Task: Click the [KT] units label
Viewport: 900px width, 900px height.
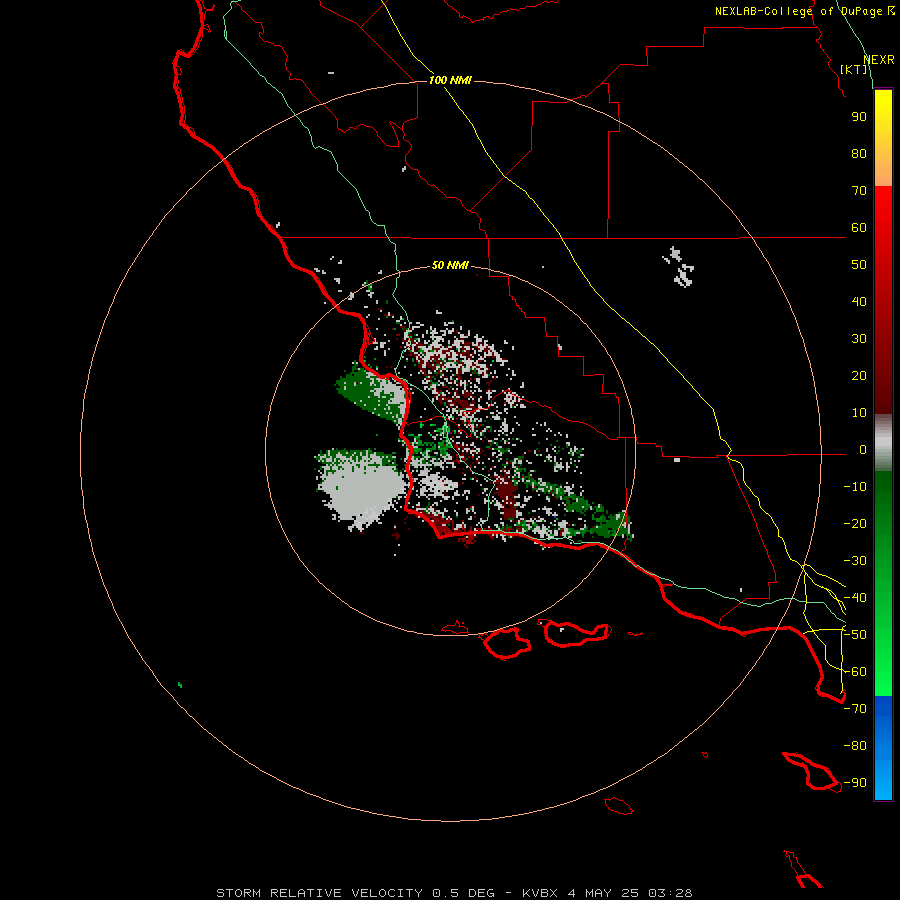Action: (x=854, y=69)
